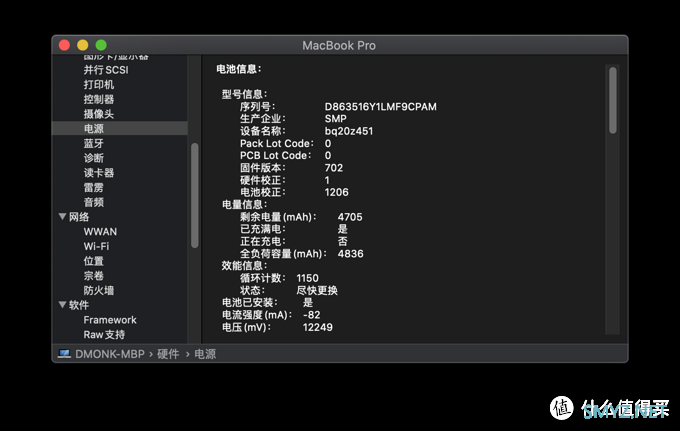The width and height of the screenshot is (680, 431).
Task: Click the status value 尽快更换
Action: point(317,290)
